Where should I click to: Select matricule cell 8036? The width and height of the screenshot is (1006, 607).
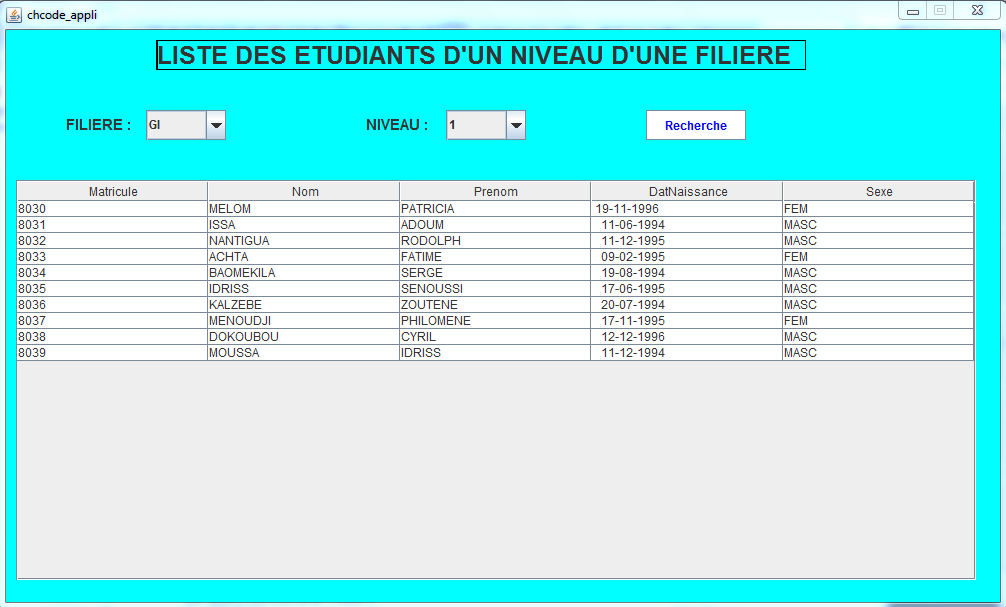click(x=112, y=305)
